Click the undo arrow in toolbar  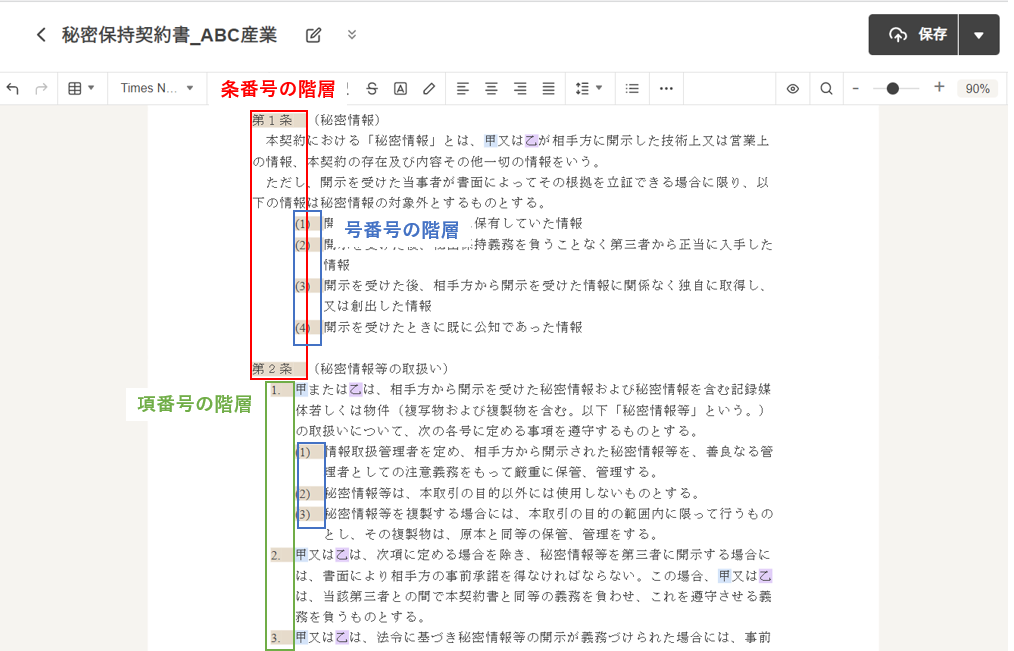click(13, 88)
